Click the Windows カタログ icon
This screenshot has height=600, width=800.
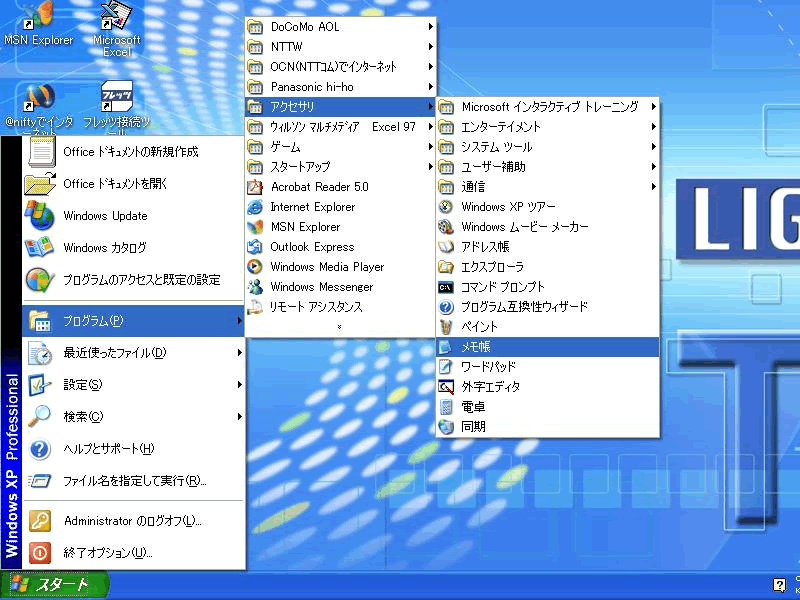pos(39,247)
